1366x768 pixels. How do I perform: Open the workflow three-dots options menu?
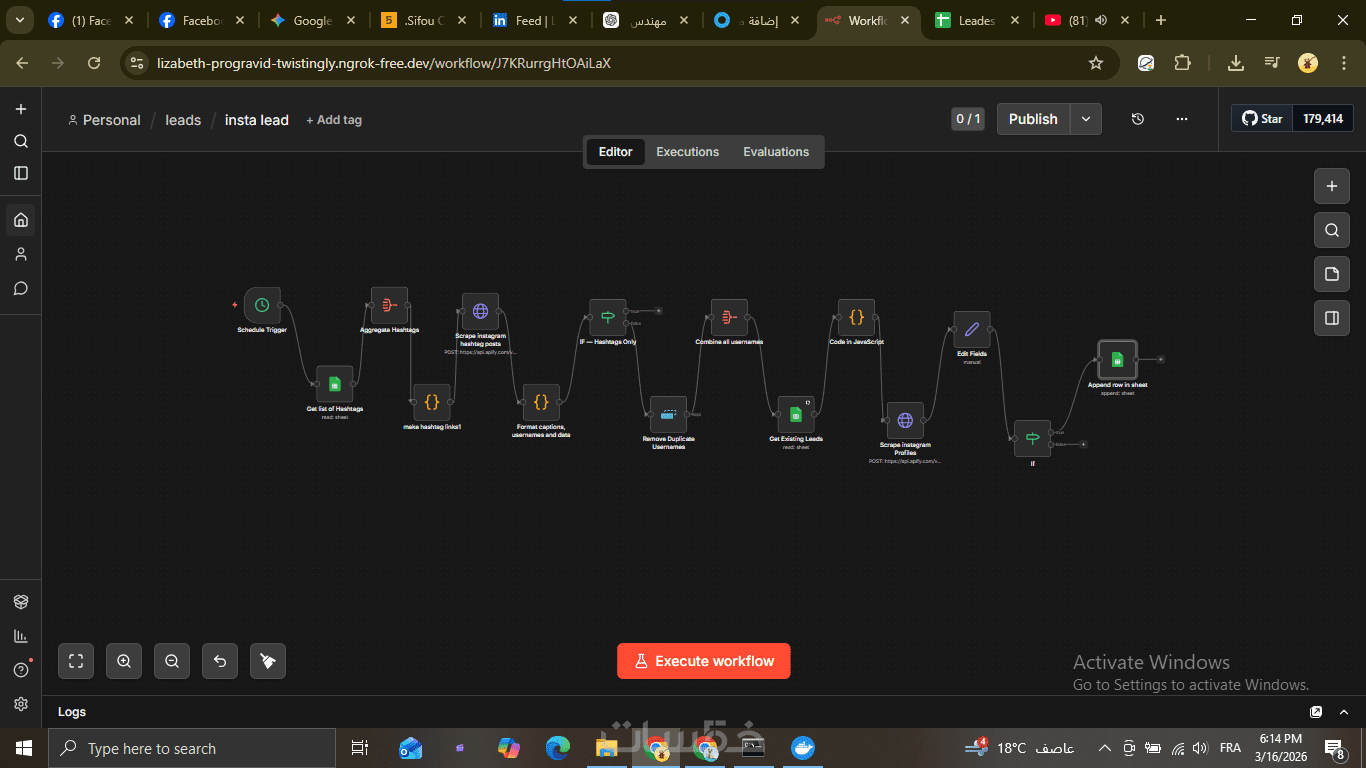point(1182,119)
